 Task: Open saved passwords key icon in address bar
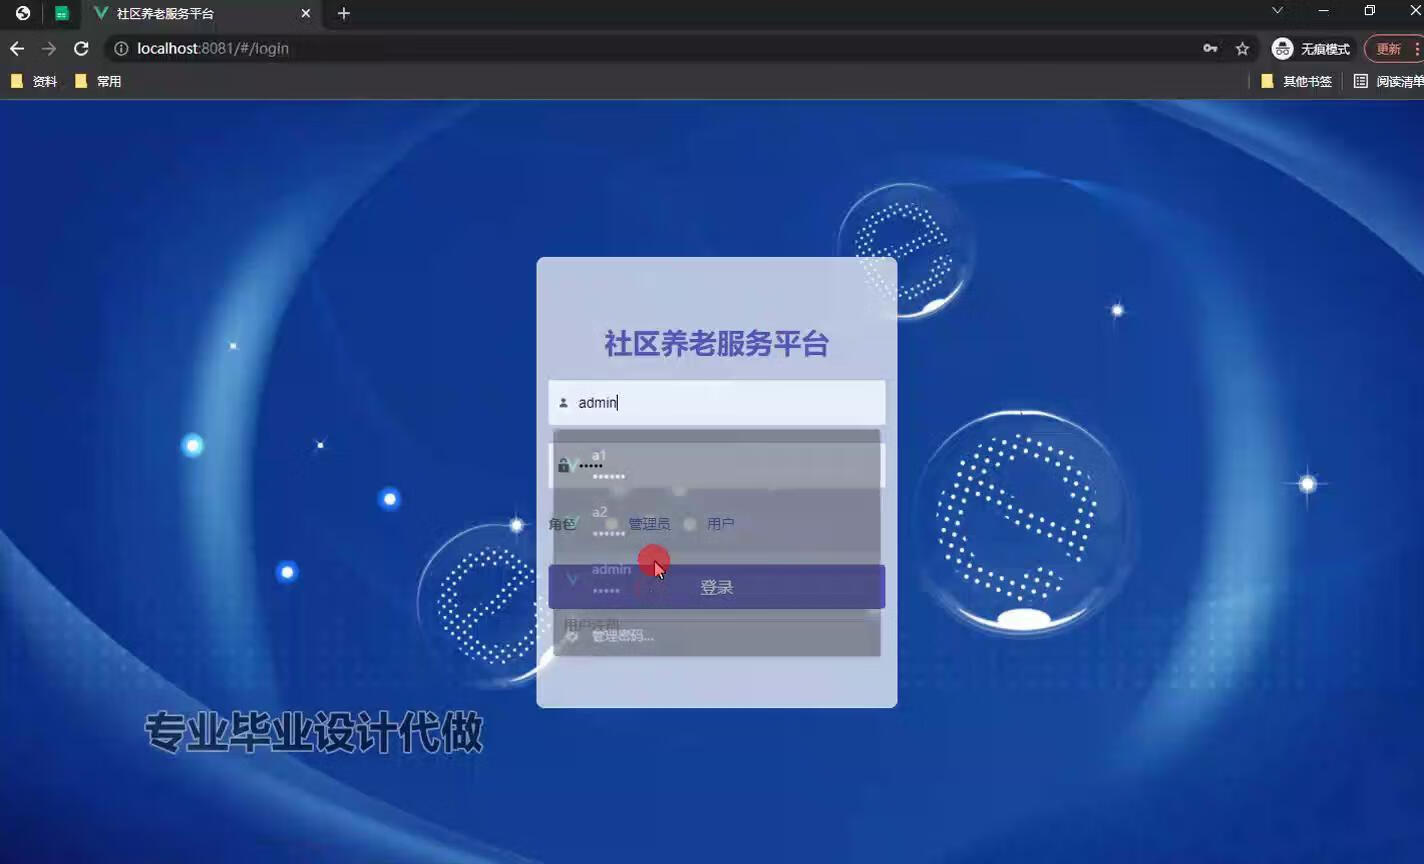[1210, 48]
